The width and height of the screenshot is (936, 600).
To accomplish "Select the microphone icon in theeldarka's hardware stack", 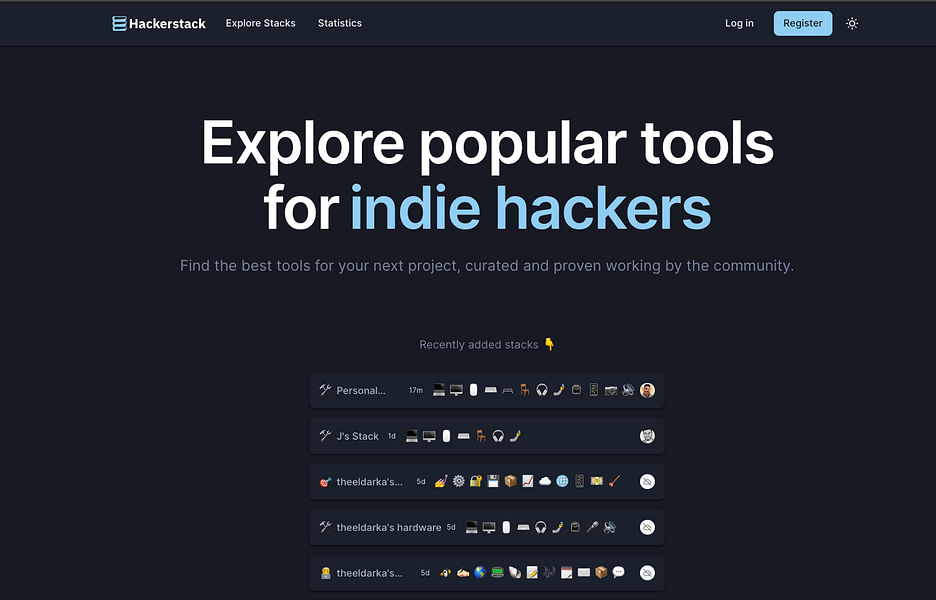I will (x=593, y=527).
